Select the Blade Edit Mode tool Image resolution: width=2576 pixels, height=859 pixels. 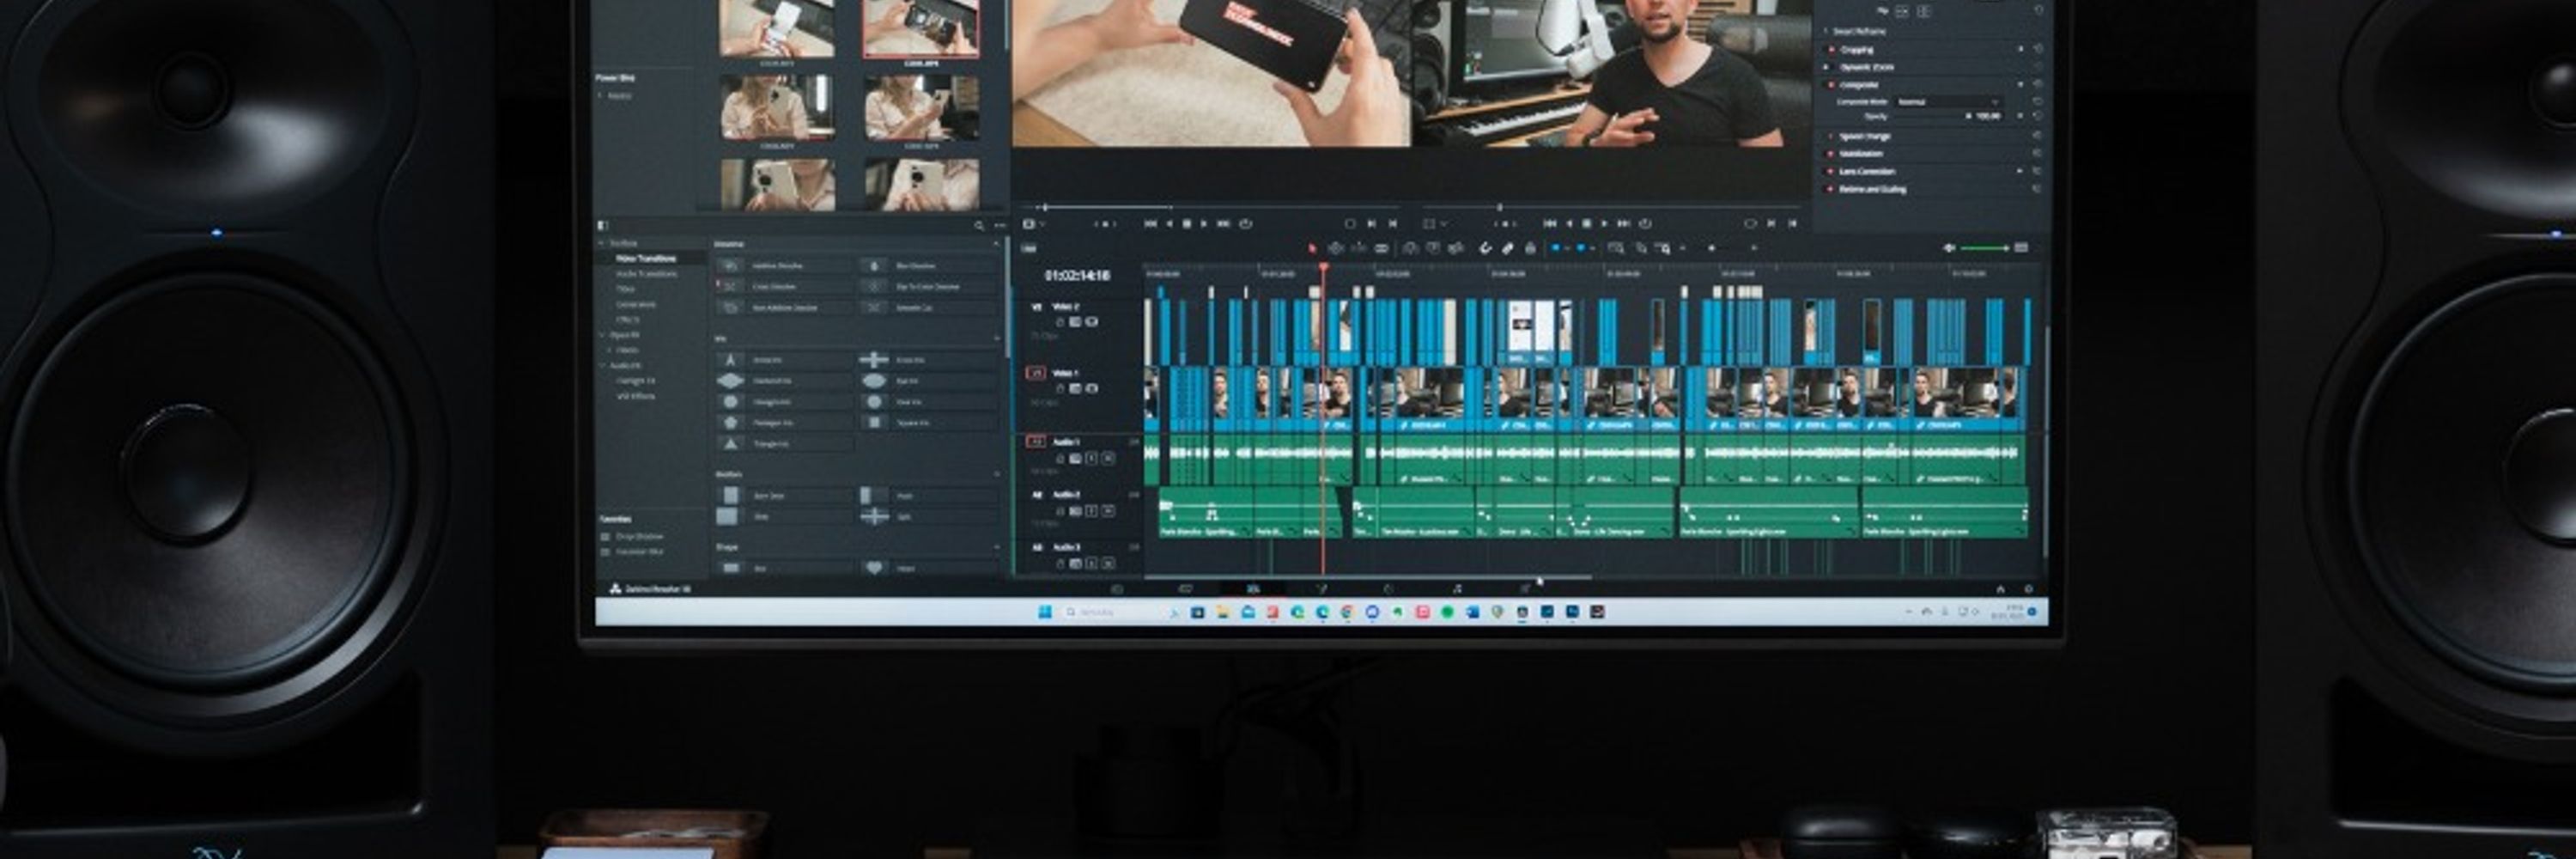pos(1382,248)
